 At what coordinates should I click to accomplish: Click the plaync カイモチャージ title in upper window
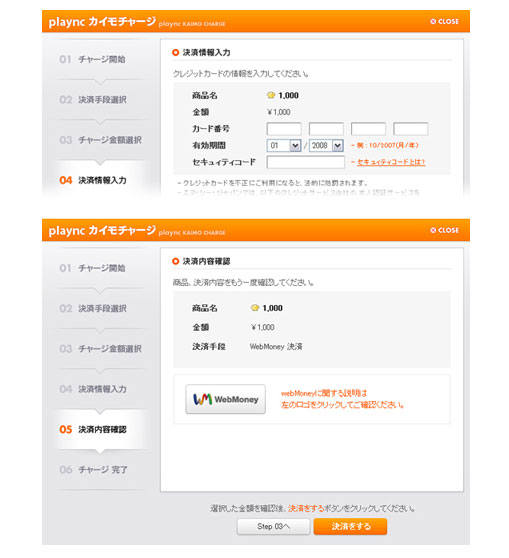pos(102,22)
